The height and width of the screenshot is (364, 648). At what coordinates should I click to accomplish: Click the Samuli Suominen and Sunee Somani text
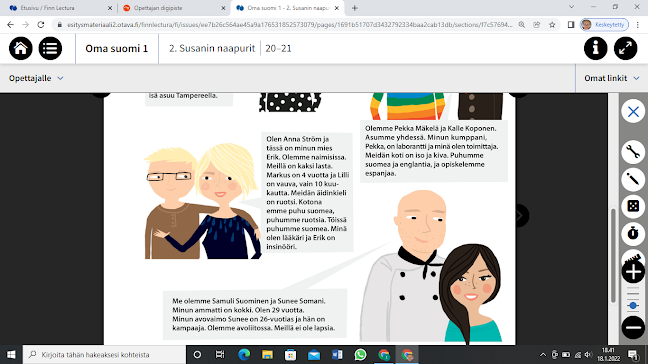pyautogui.click(x=255, y=314)
